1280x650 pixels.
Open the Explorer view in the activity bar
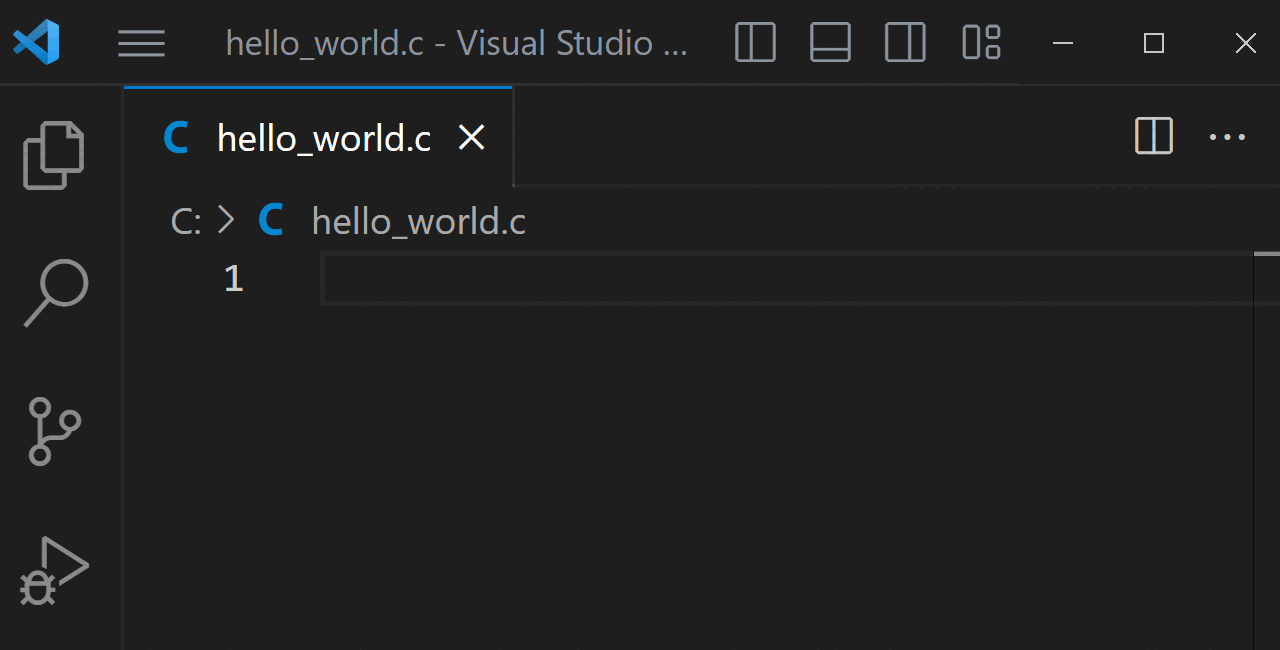[x=54, y=155]
